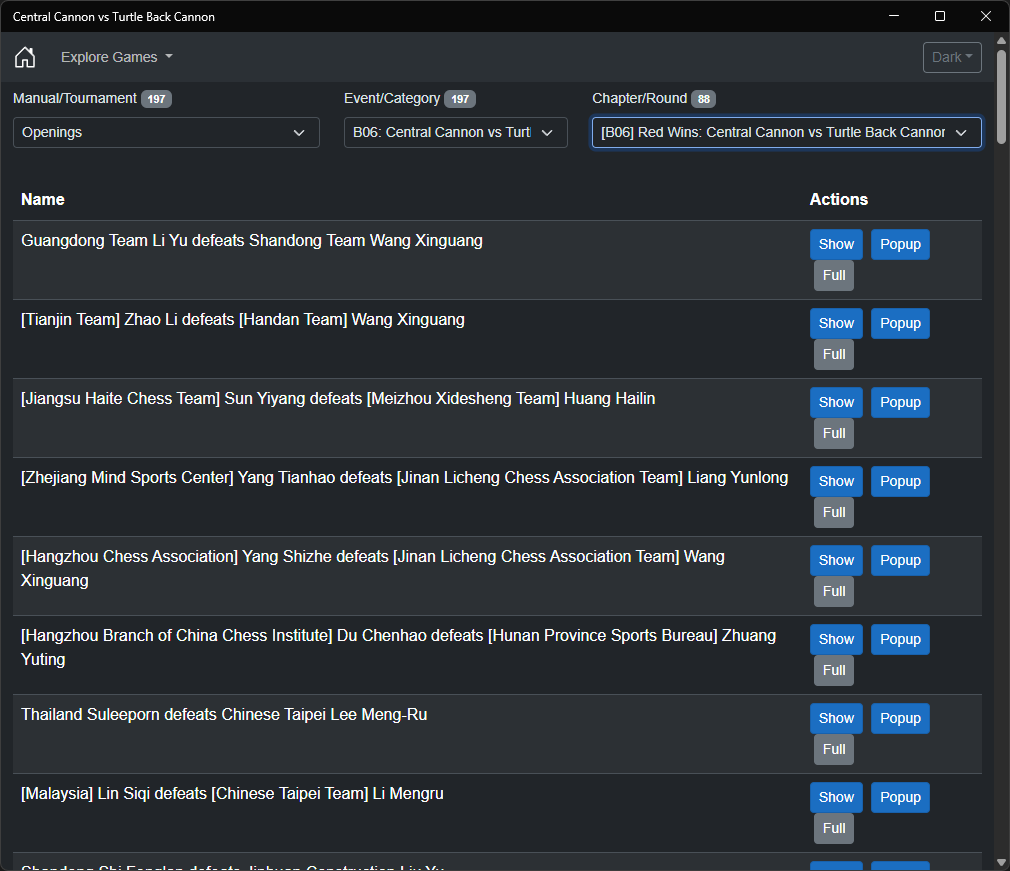Viewport: 1010px width, 871px height.
Task: Select text 'Guangdong Team Li Yu defeats Shandong Team Wang Xinguang'
Action: (252, 241)
